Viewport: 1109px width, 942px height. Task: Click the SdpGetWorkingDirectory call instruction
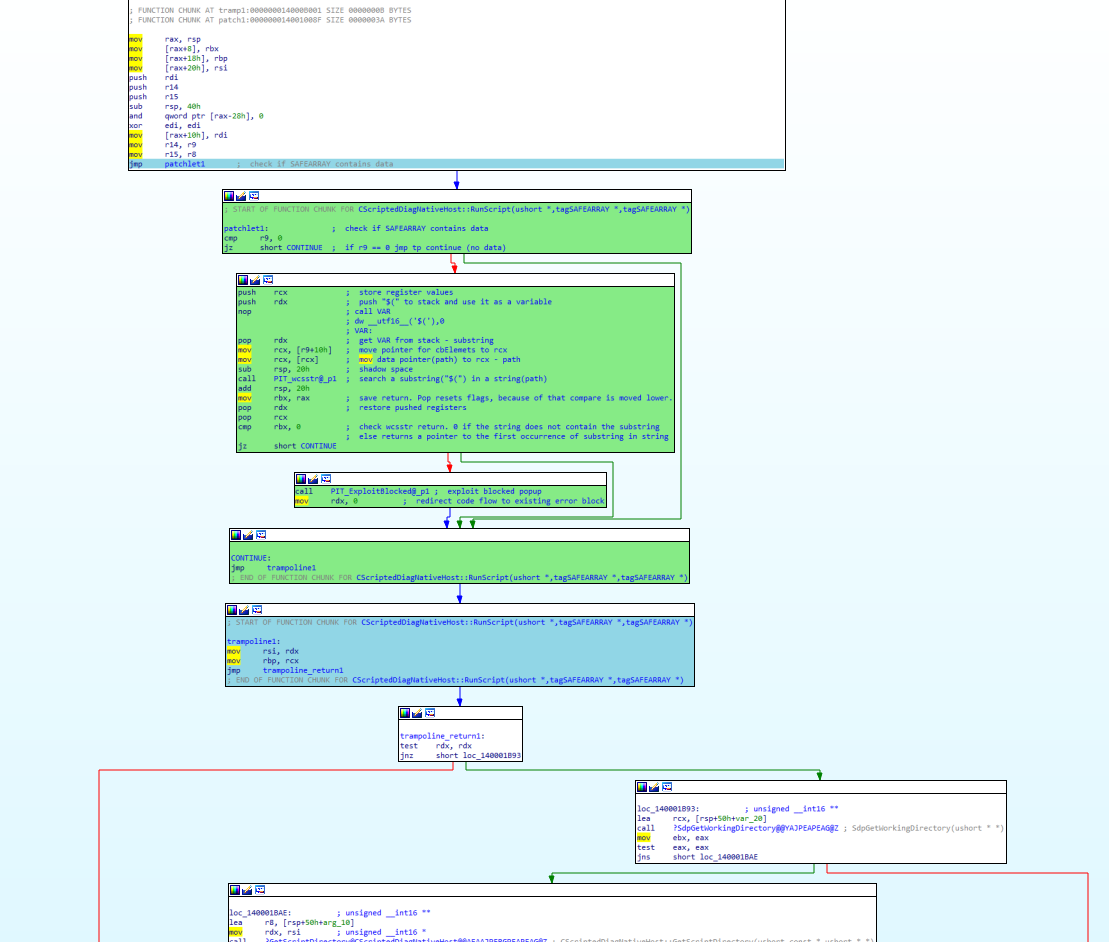[x=738, y=828]
